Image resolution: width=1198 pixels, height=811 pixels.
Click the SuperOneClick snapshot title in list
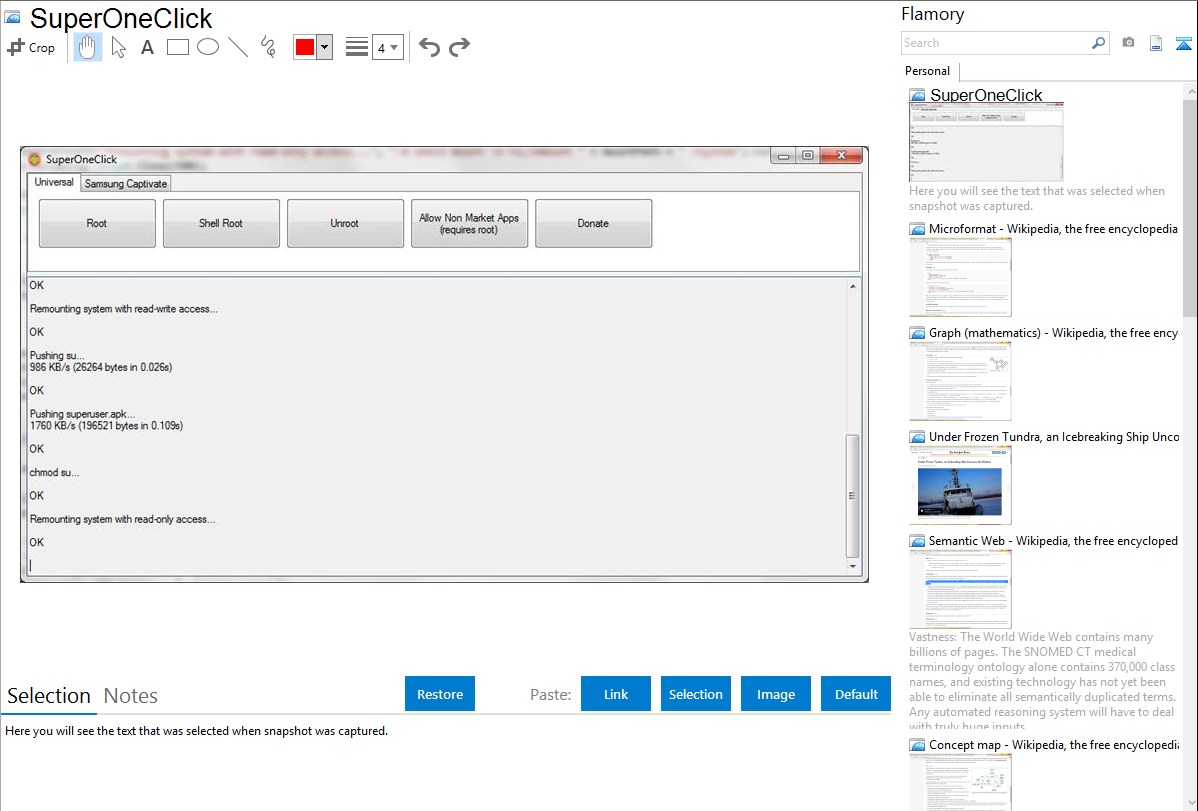[986, 95]
